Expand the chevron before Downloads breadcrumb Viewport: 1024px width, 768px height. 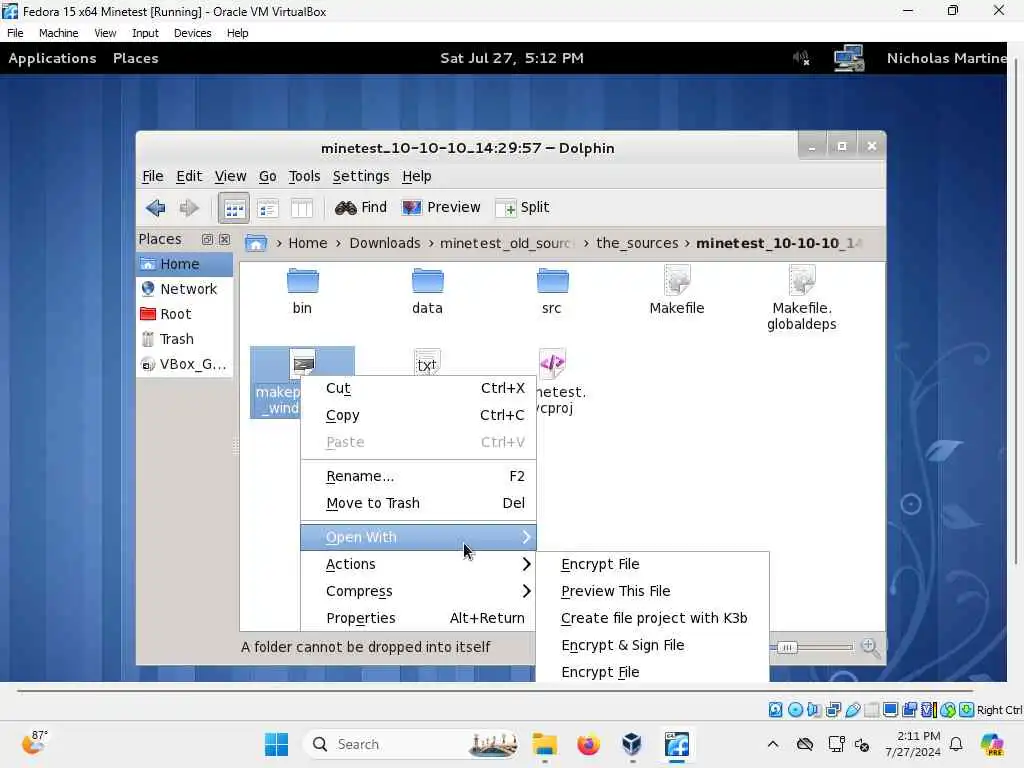(338, 243)
